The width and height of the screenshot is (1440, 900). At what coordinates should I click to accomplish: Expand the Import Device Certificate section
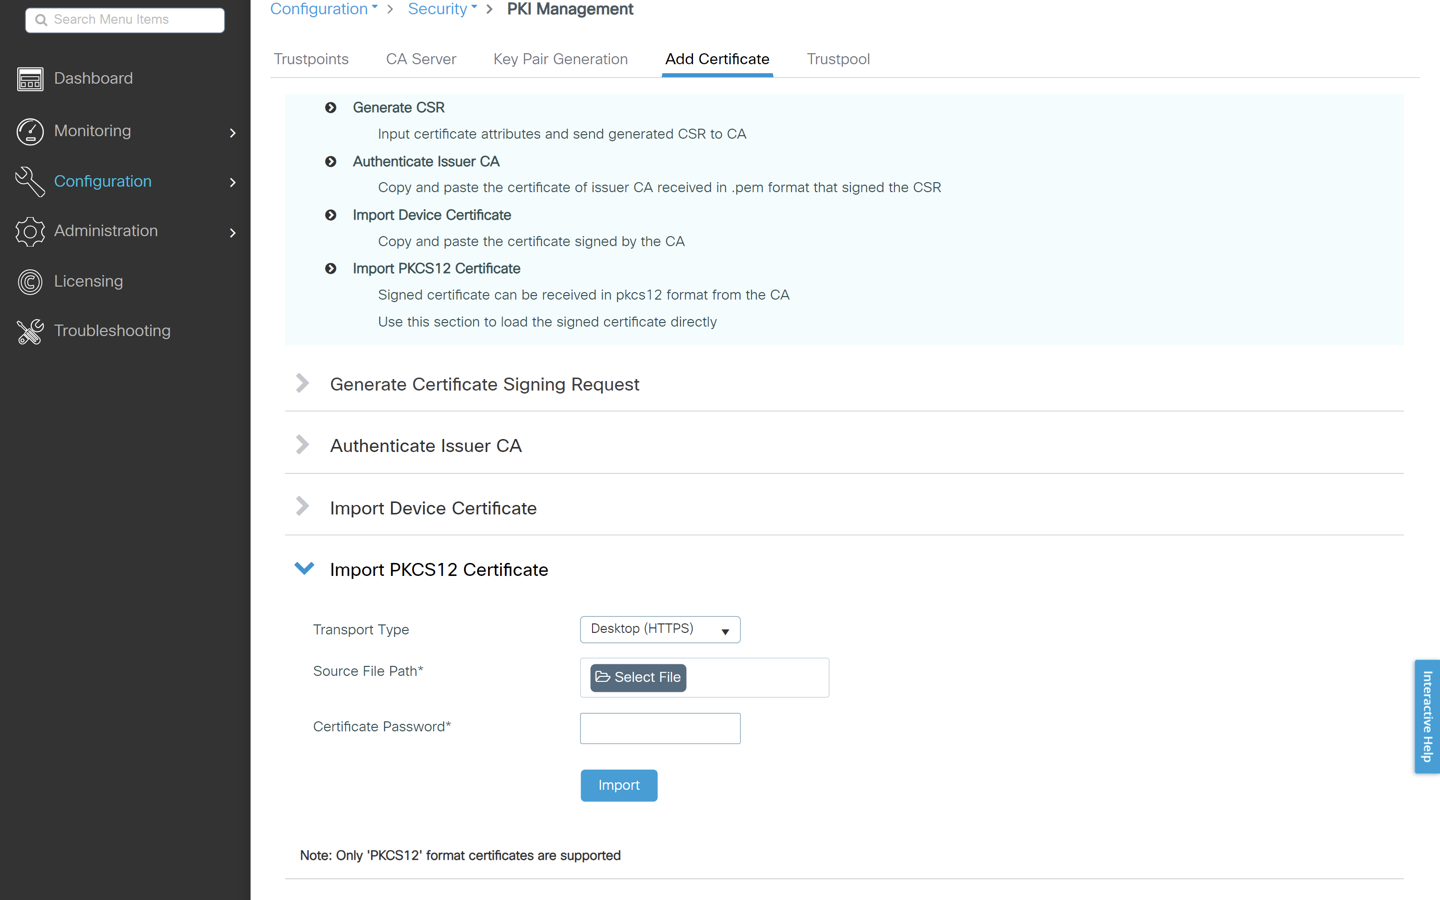coord(303,508)
